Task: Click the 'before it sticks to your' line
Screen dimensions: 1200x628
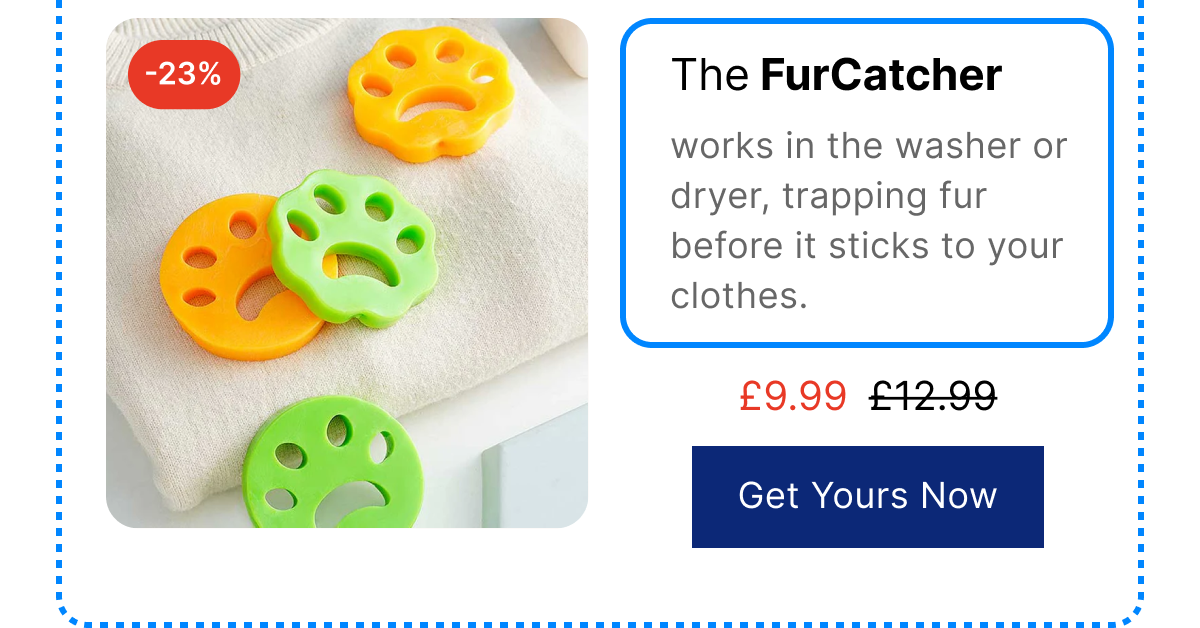Action: [x=867, y=246]
